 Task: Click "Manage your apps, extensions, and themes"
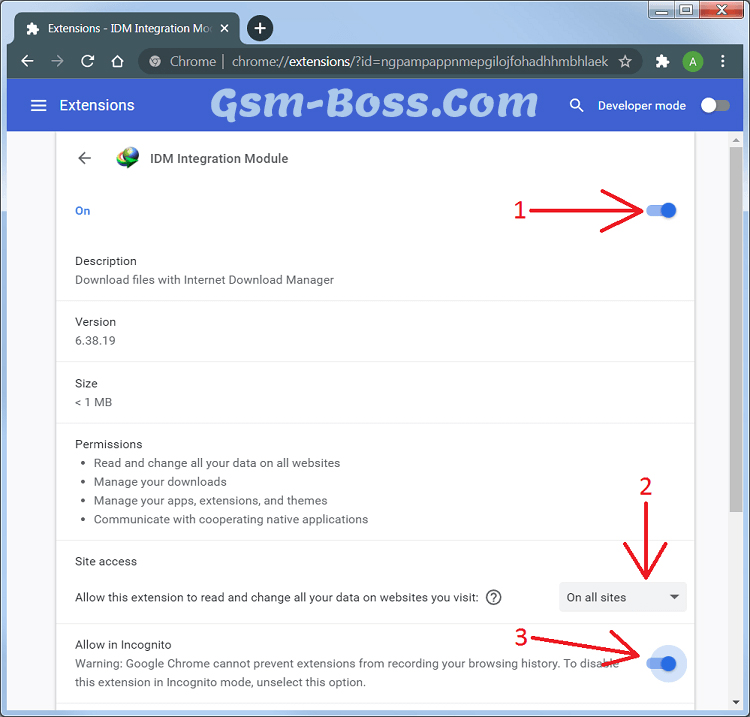click(x=210, y=500)
